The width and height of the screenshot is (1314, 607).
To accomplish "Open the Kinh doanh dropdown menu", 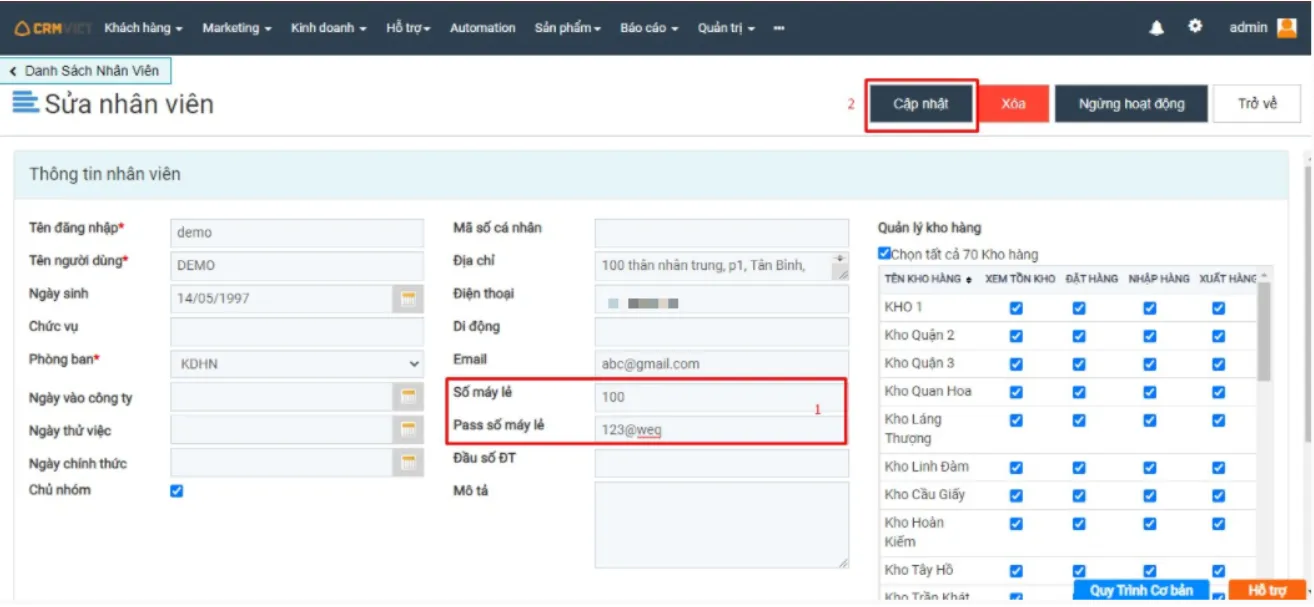I will click(328, 28).
